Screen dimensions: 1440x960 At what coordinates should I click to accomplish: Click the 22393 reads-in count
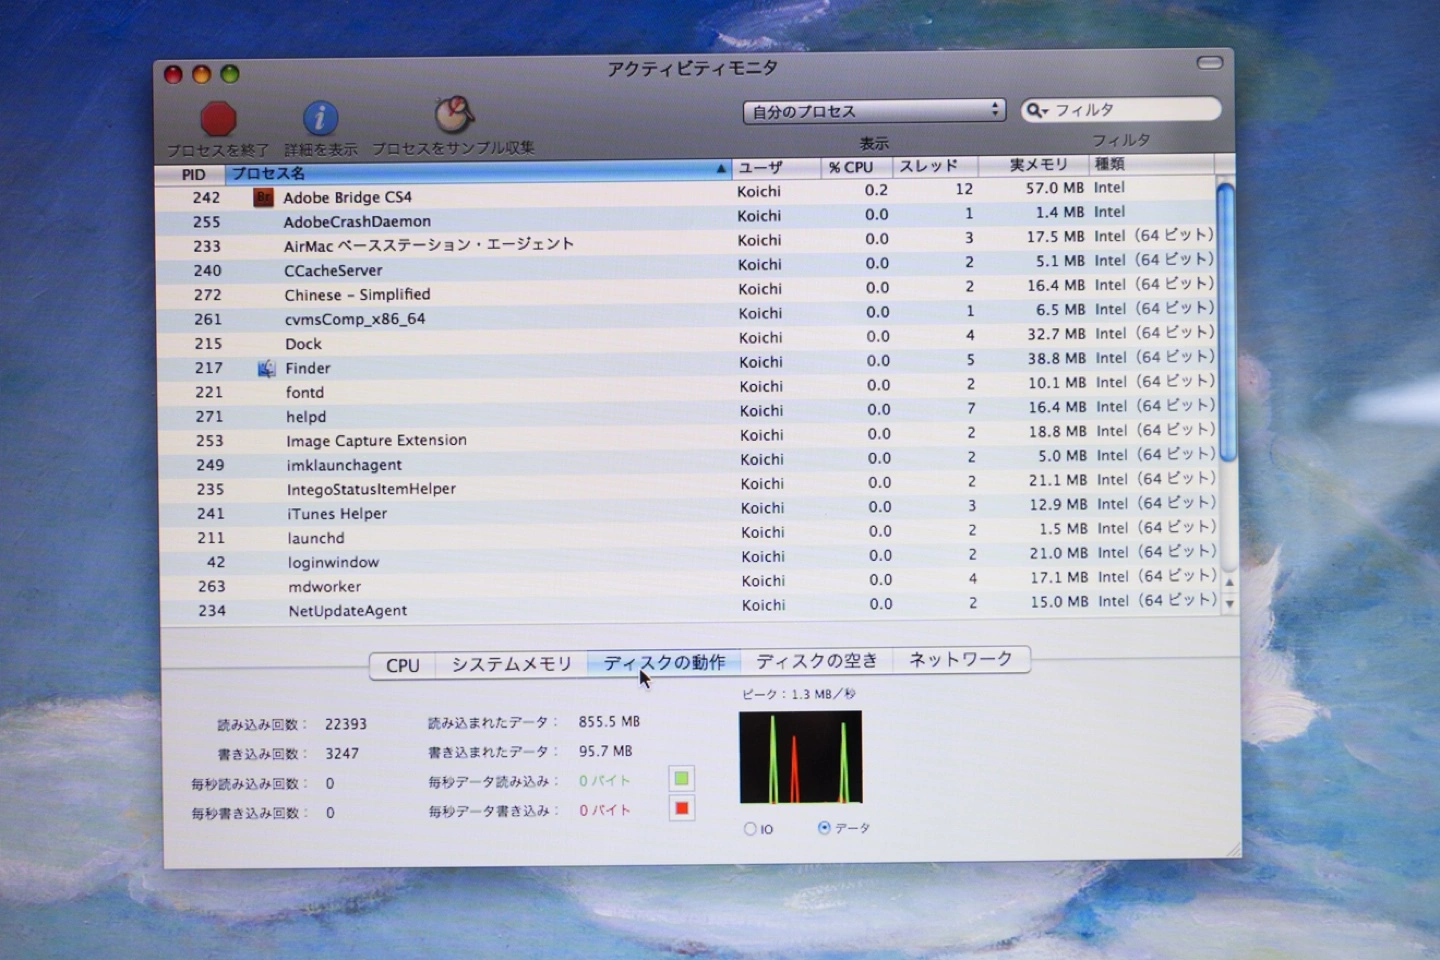point(345,724)
